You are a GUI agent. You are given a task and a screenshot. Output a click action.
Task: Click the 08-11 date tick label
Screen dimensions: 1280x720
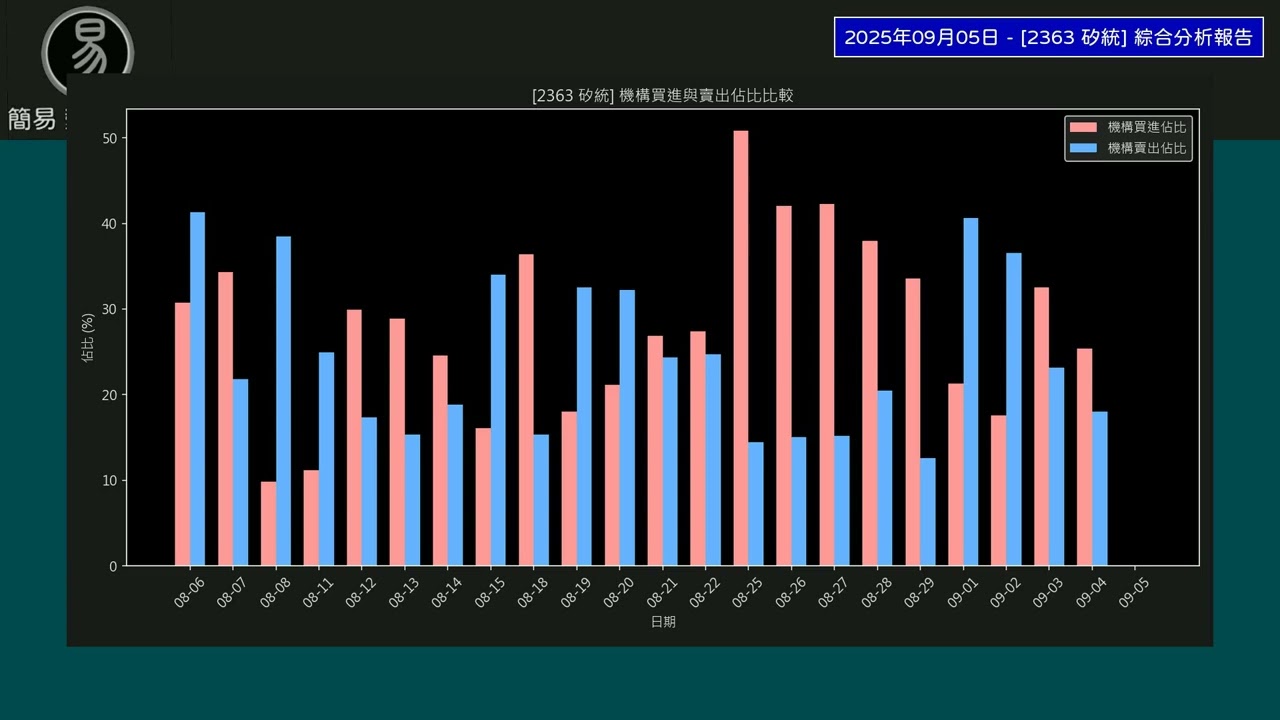pos(318,592)
